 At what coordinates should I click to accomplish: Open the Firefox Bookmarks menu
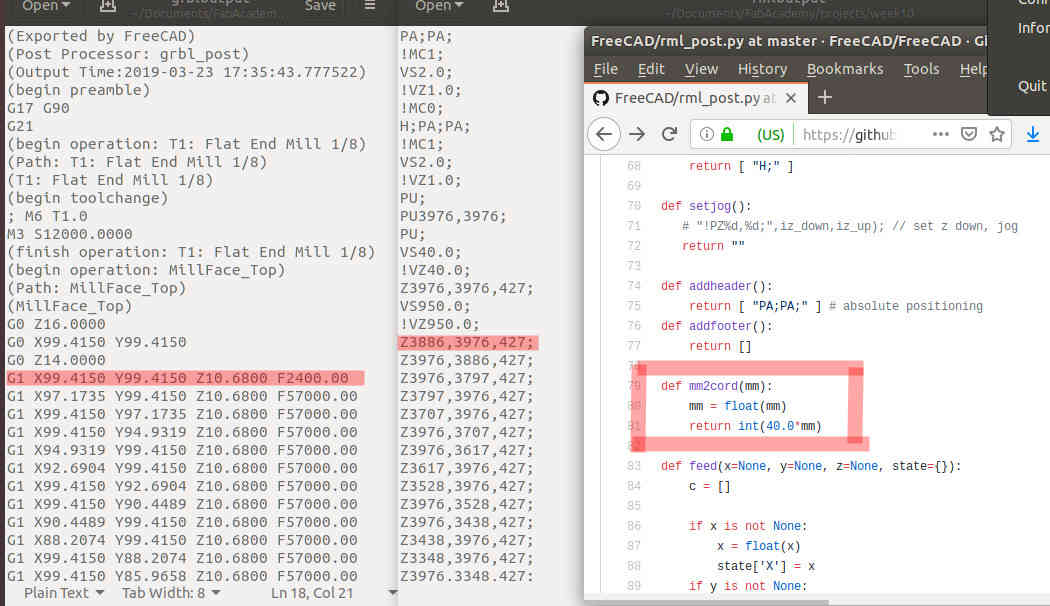(844, 69)
